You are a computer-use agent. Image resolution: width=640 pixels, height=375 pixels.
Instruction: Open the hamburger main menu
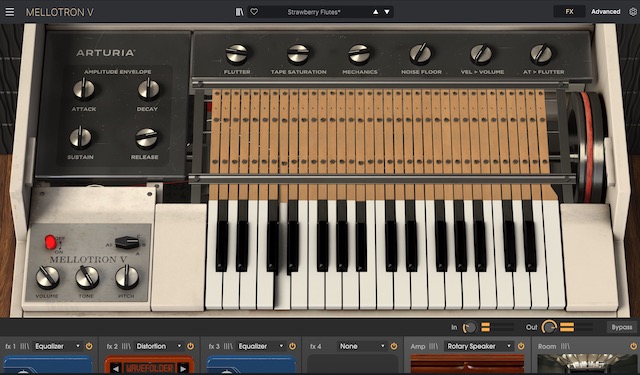point(9,12)
